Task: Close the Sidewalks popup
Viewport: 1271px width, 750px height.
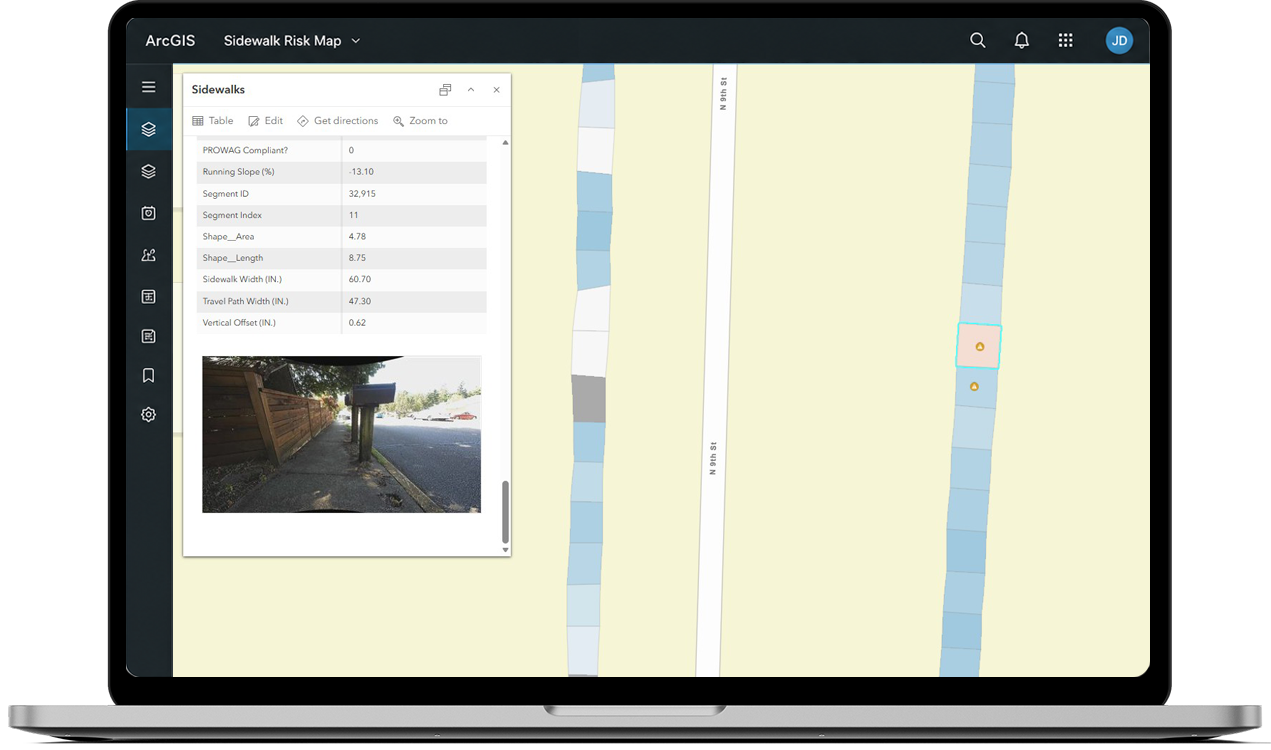Action: point(496,90)
